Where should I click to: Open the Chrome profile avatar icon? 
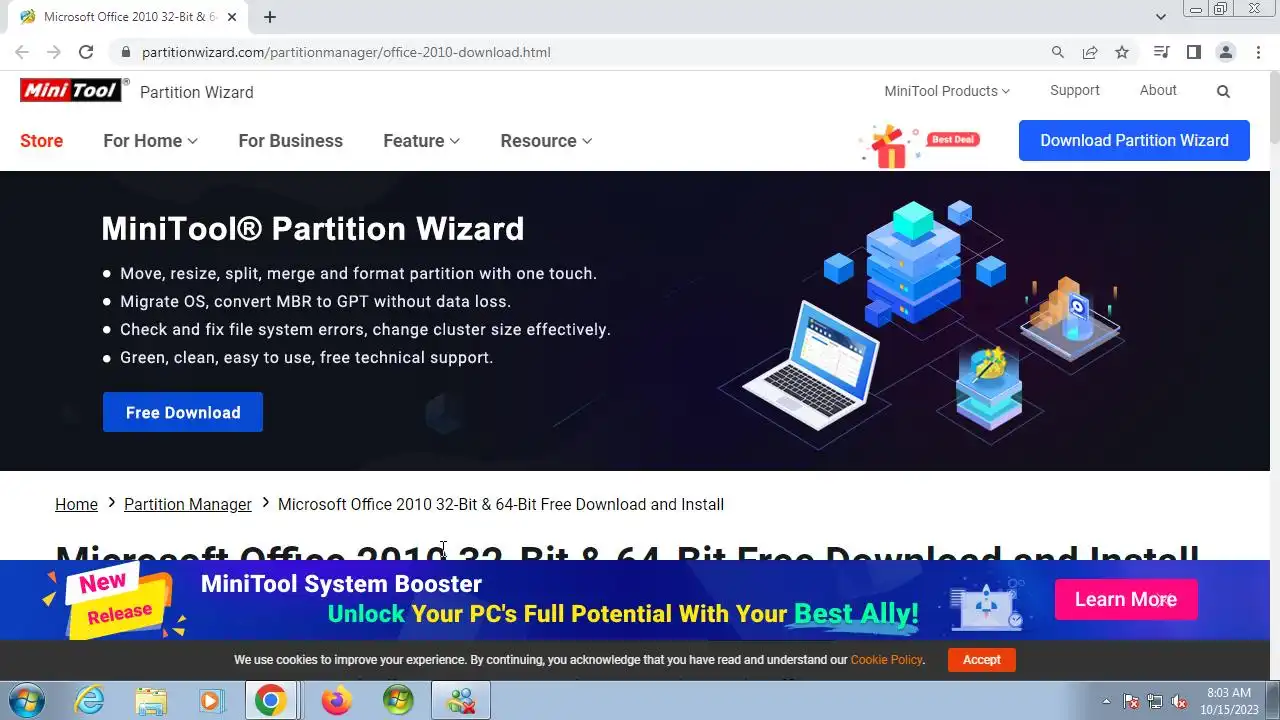click(x=1225, y=52)
